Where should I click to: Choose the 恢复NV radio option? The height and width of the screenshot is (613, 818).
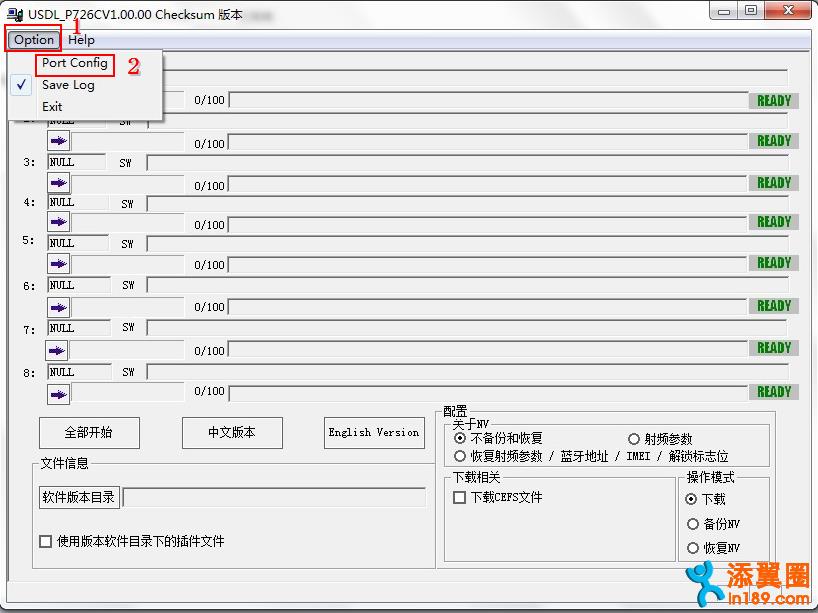pos(692,548)
